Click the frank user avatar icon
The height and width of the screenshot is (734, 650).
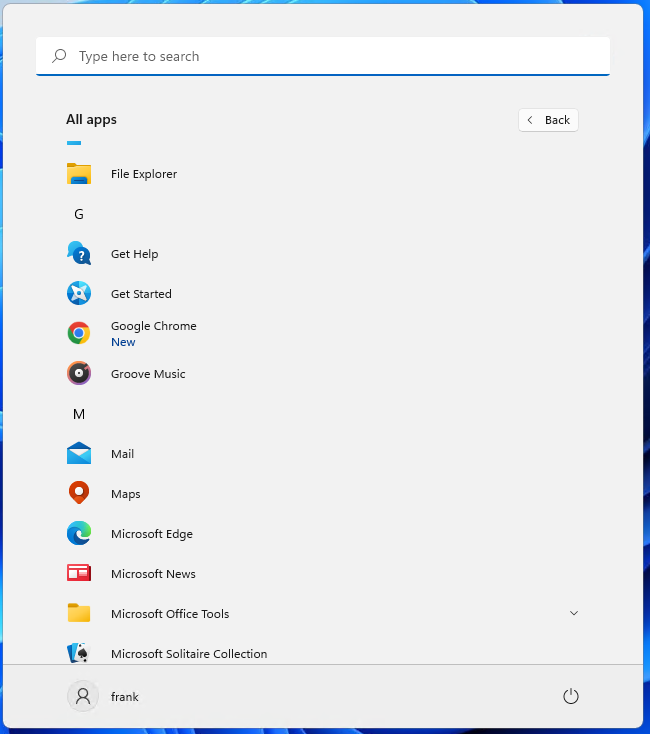click(x=83, y=696)
